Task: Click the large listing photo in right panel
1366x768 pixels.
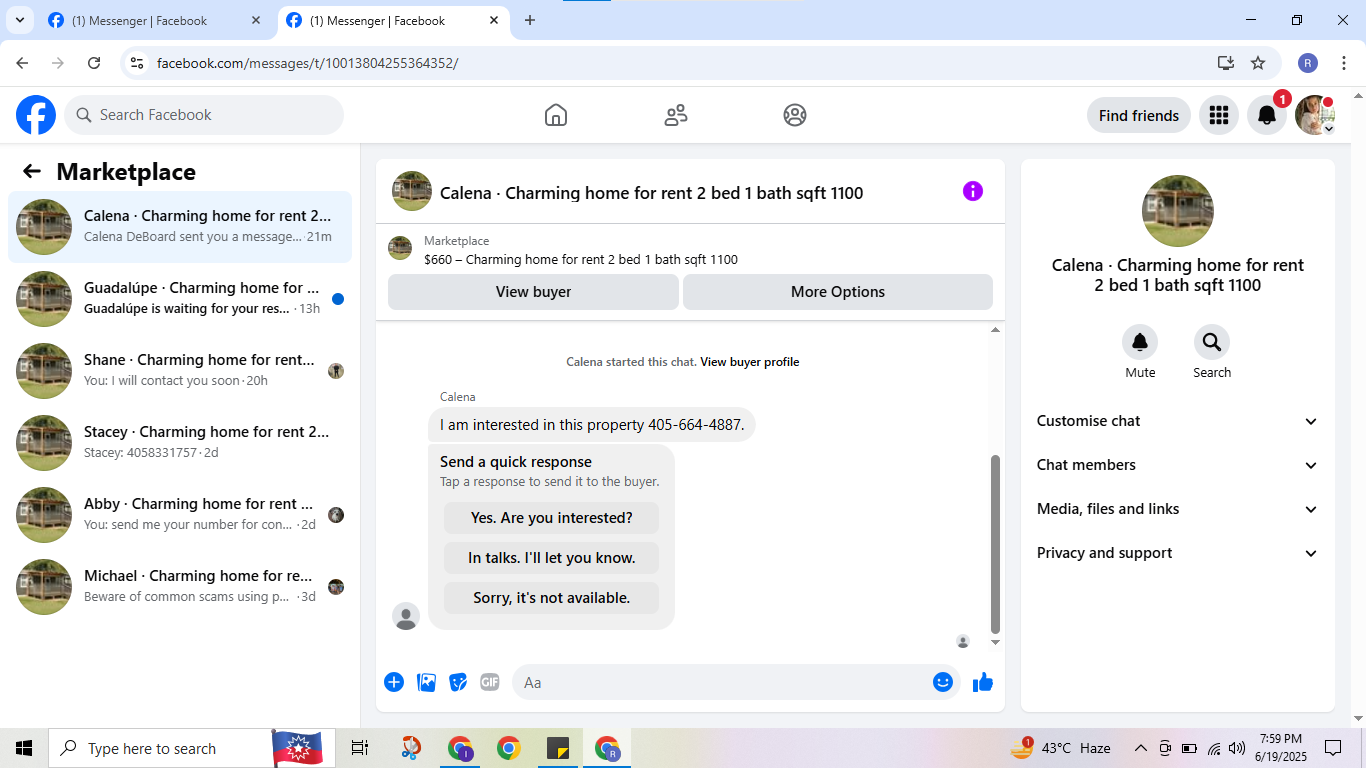Action: click(x=1178, y=211)
